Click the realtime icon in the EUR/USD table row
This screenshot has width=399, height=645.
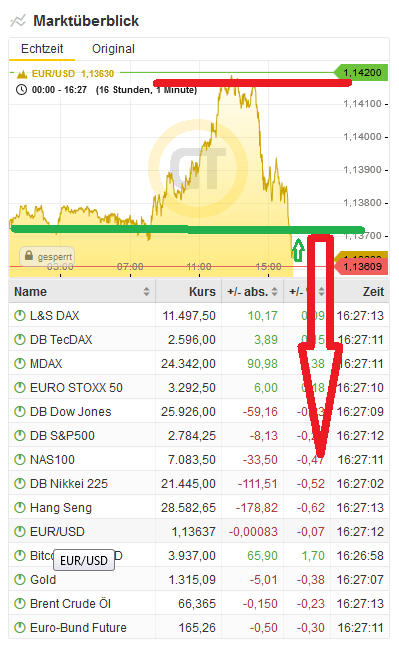[20, 531]
